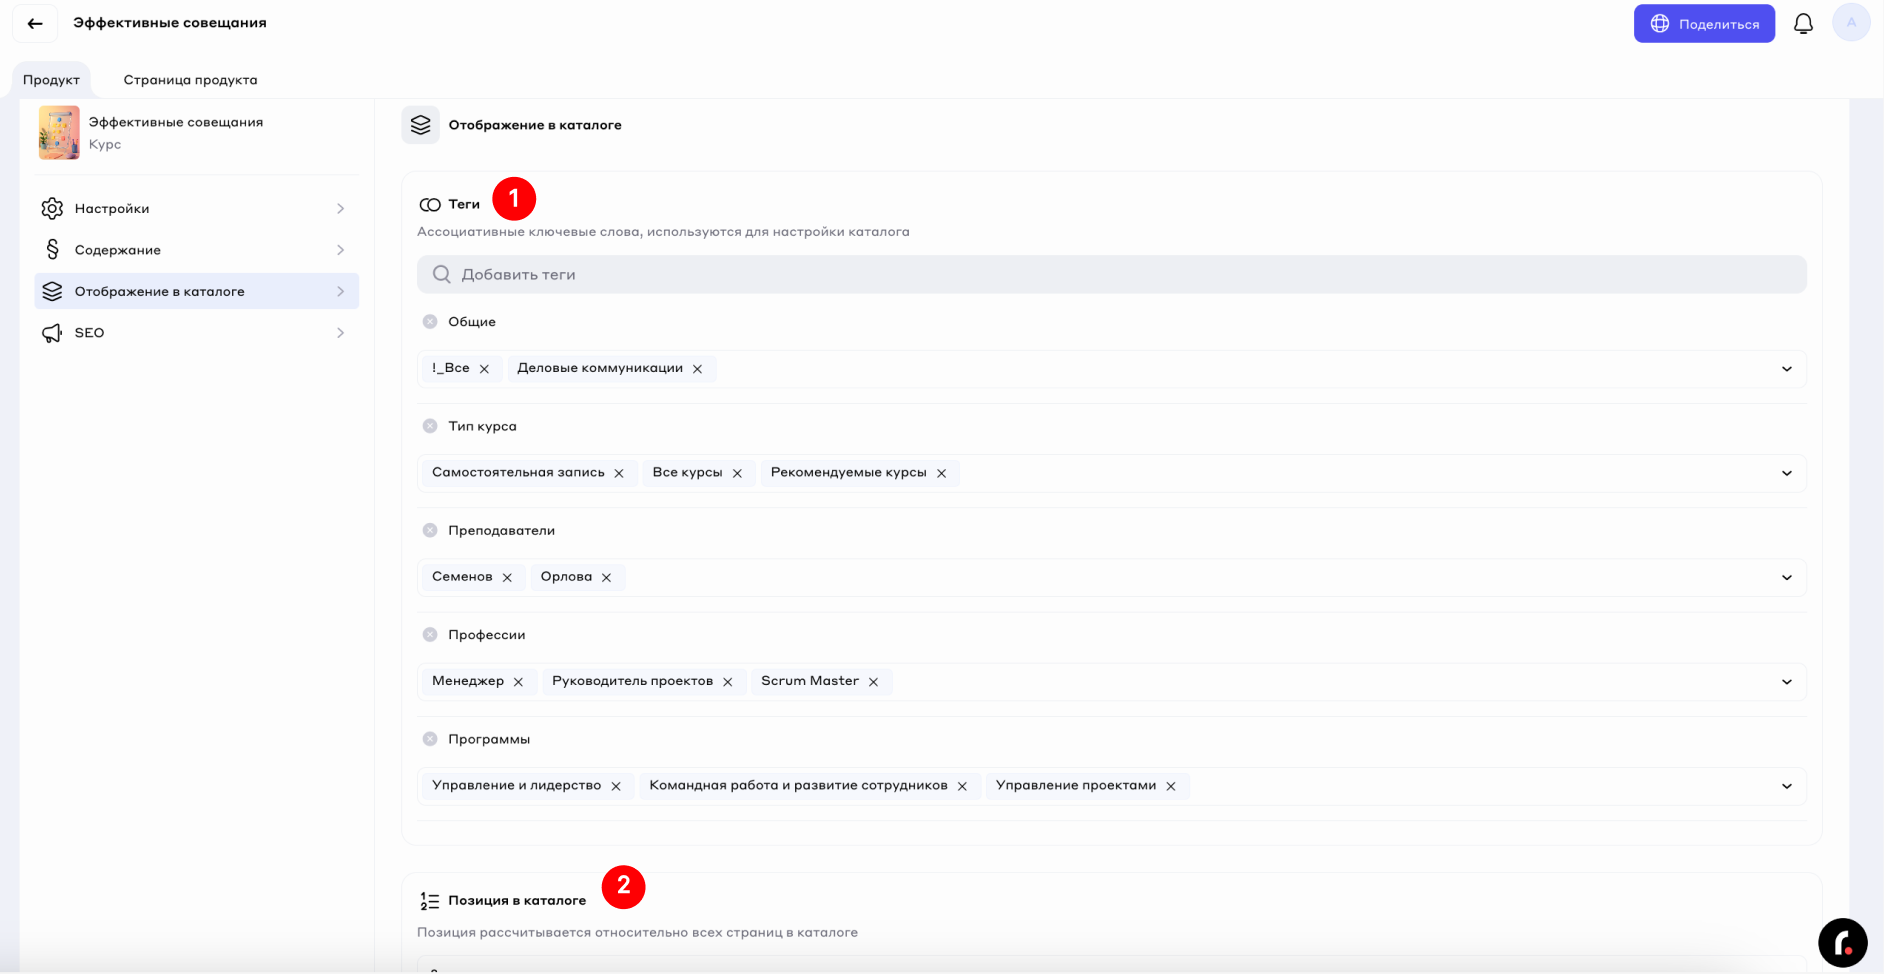
Task: Remove the Орлова teacher tag
Action: point(606,578)
